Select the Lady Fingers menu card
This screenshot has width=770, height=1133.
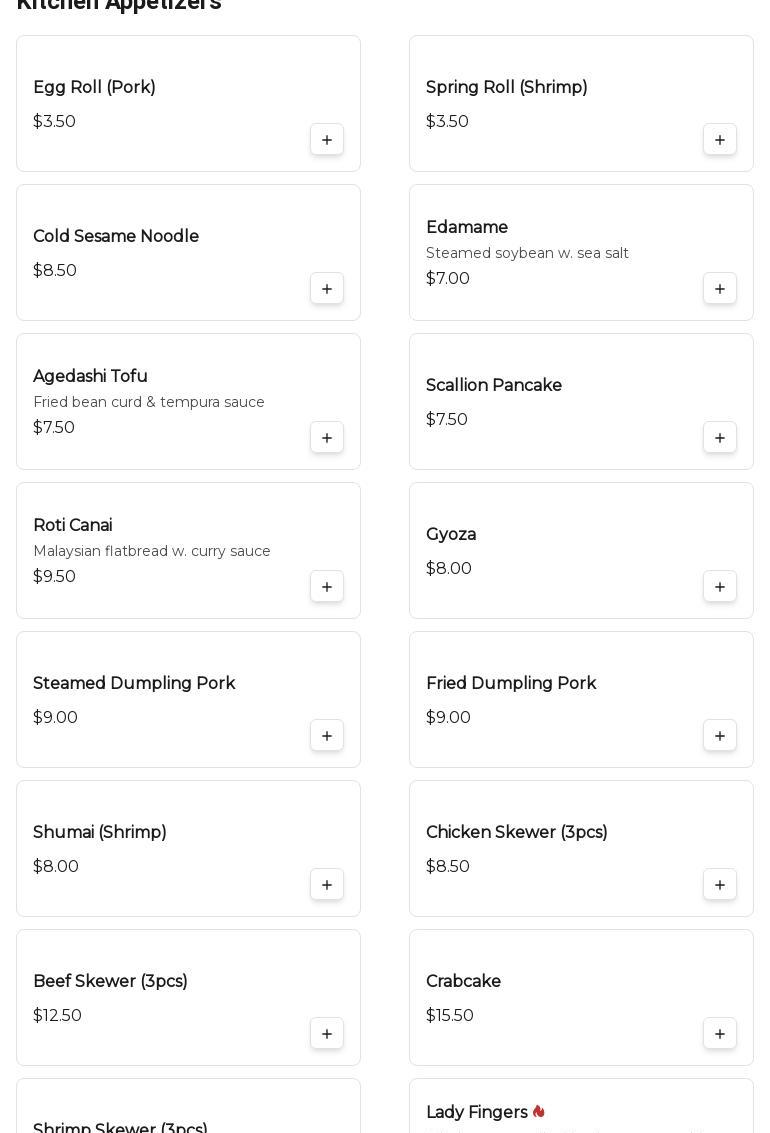coord(580,1108)
